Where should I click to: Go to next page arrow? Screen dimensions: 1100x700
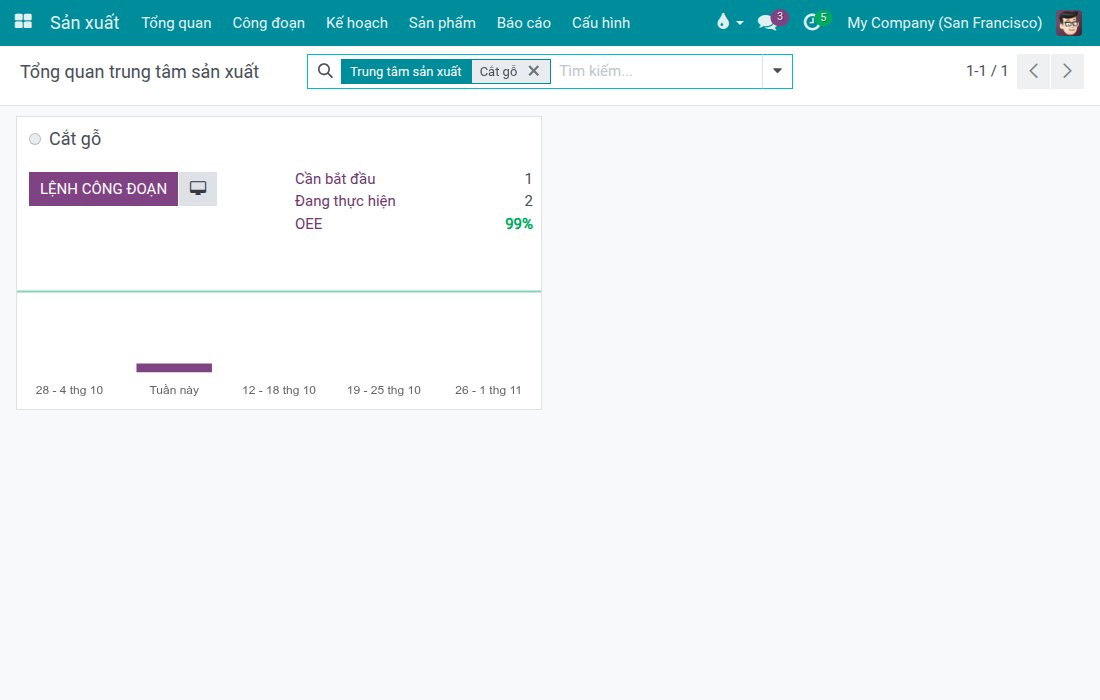[x=1067, y=71]
